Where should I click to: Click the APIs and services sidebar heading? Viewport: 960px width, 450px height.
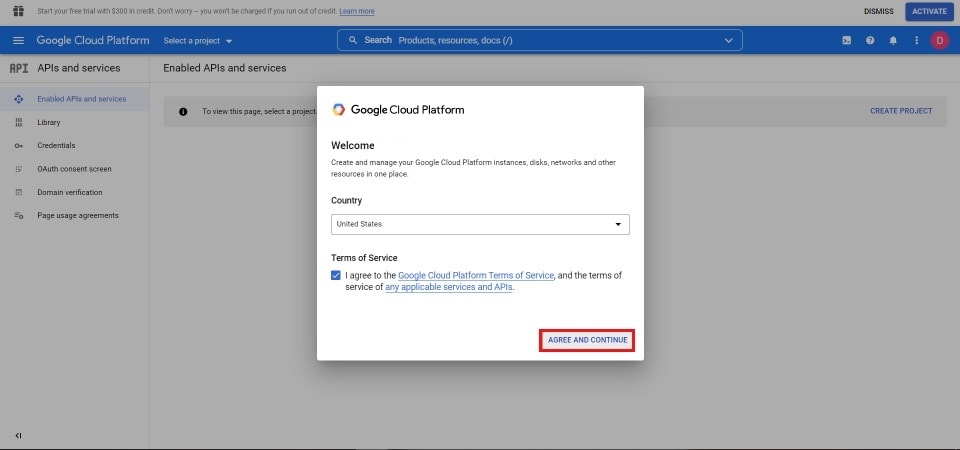click(x=79, y=68)
